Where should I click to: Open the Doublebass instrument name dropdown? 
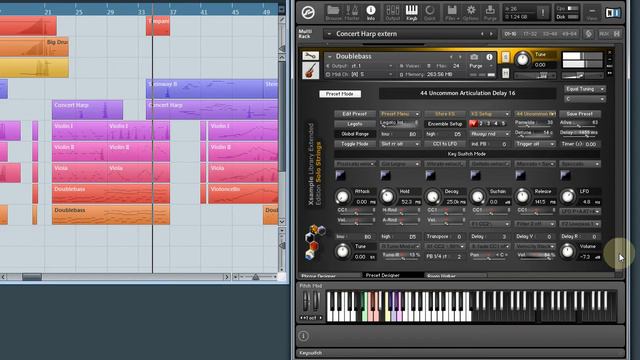click(330, 56)
